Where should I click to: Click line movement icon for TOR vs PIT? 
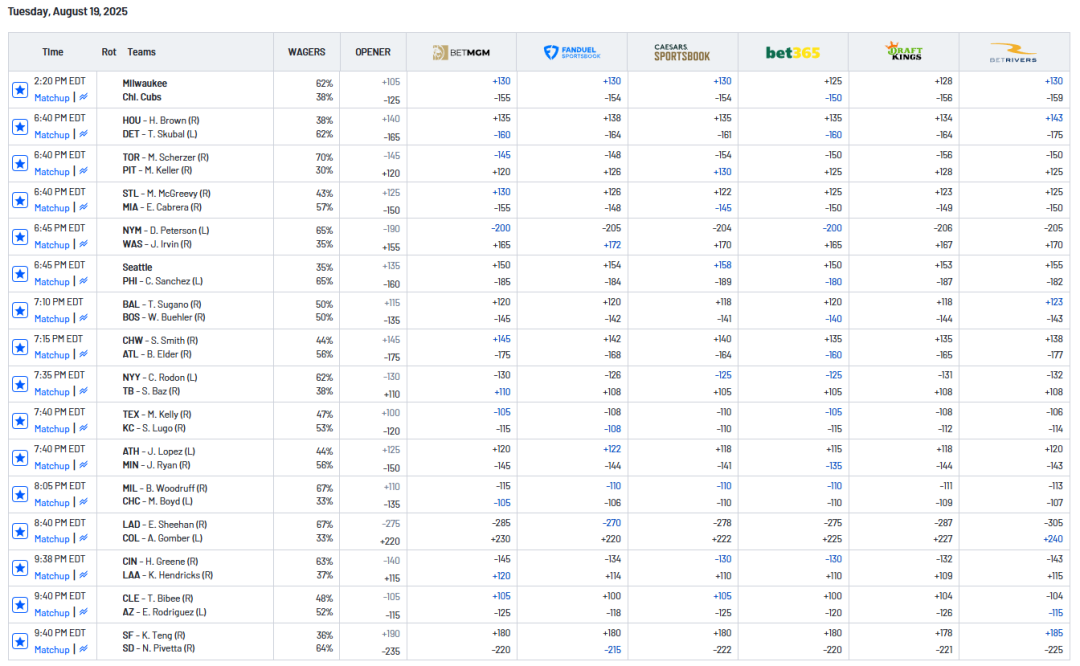tap(83, 171)
